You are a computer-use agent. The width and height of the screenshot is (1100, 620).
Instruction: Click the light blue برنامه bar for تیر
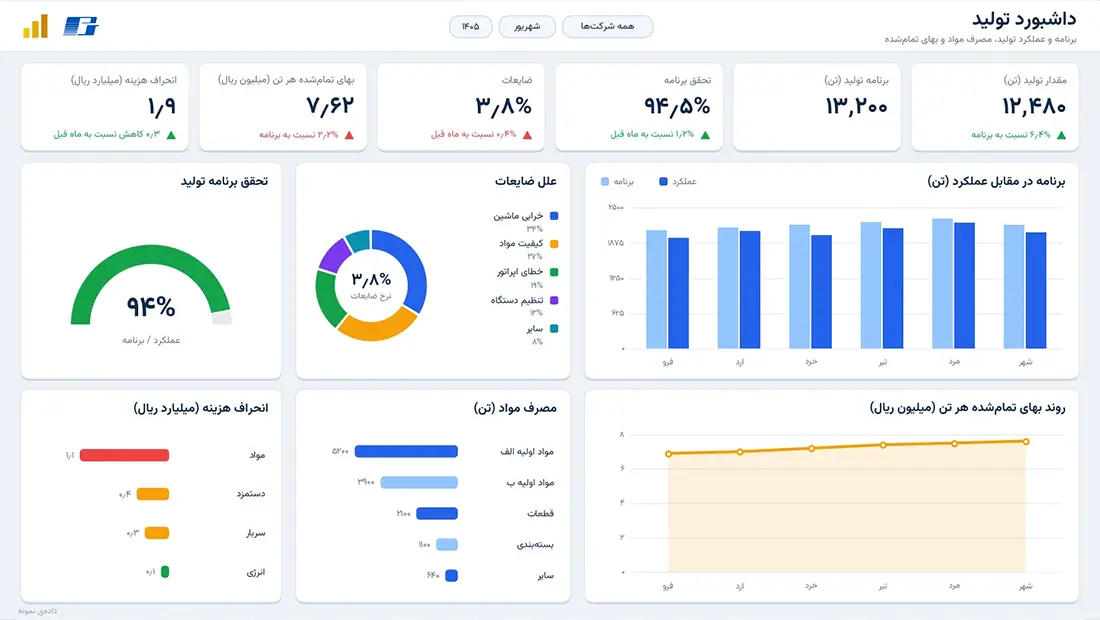[871, 285]
